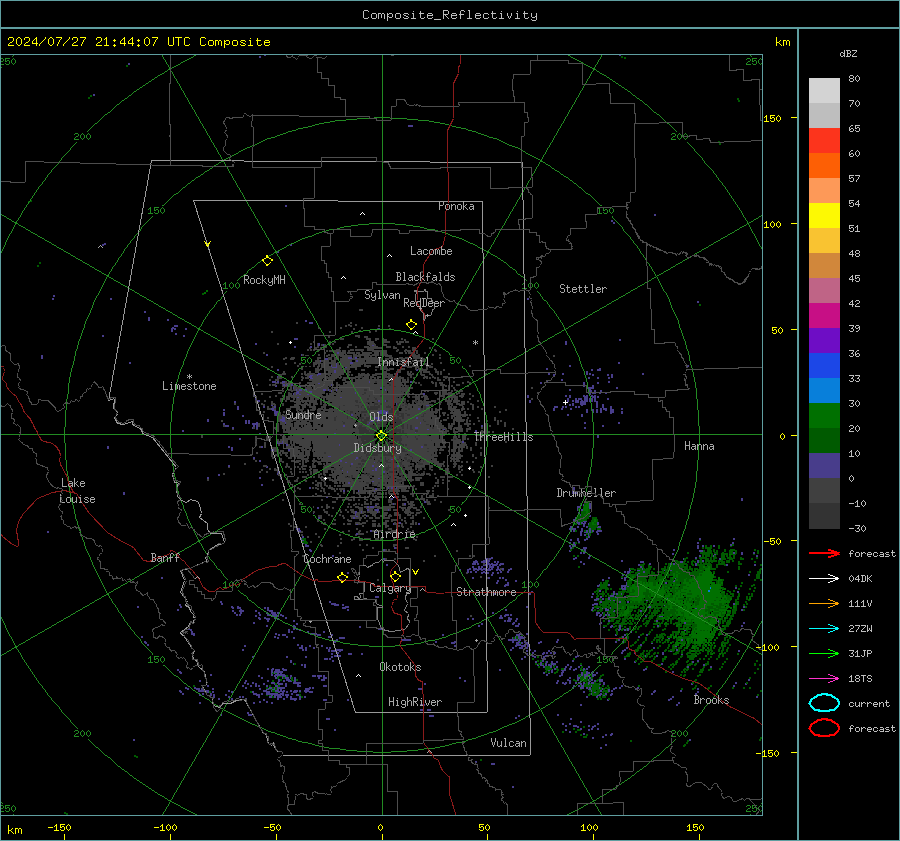Pick the bright yellow 51-54 dBZ swatch
The image size is (900, 841).
(824, 215)
